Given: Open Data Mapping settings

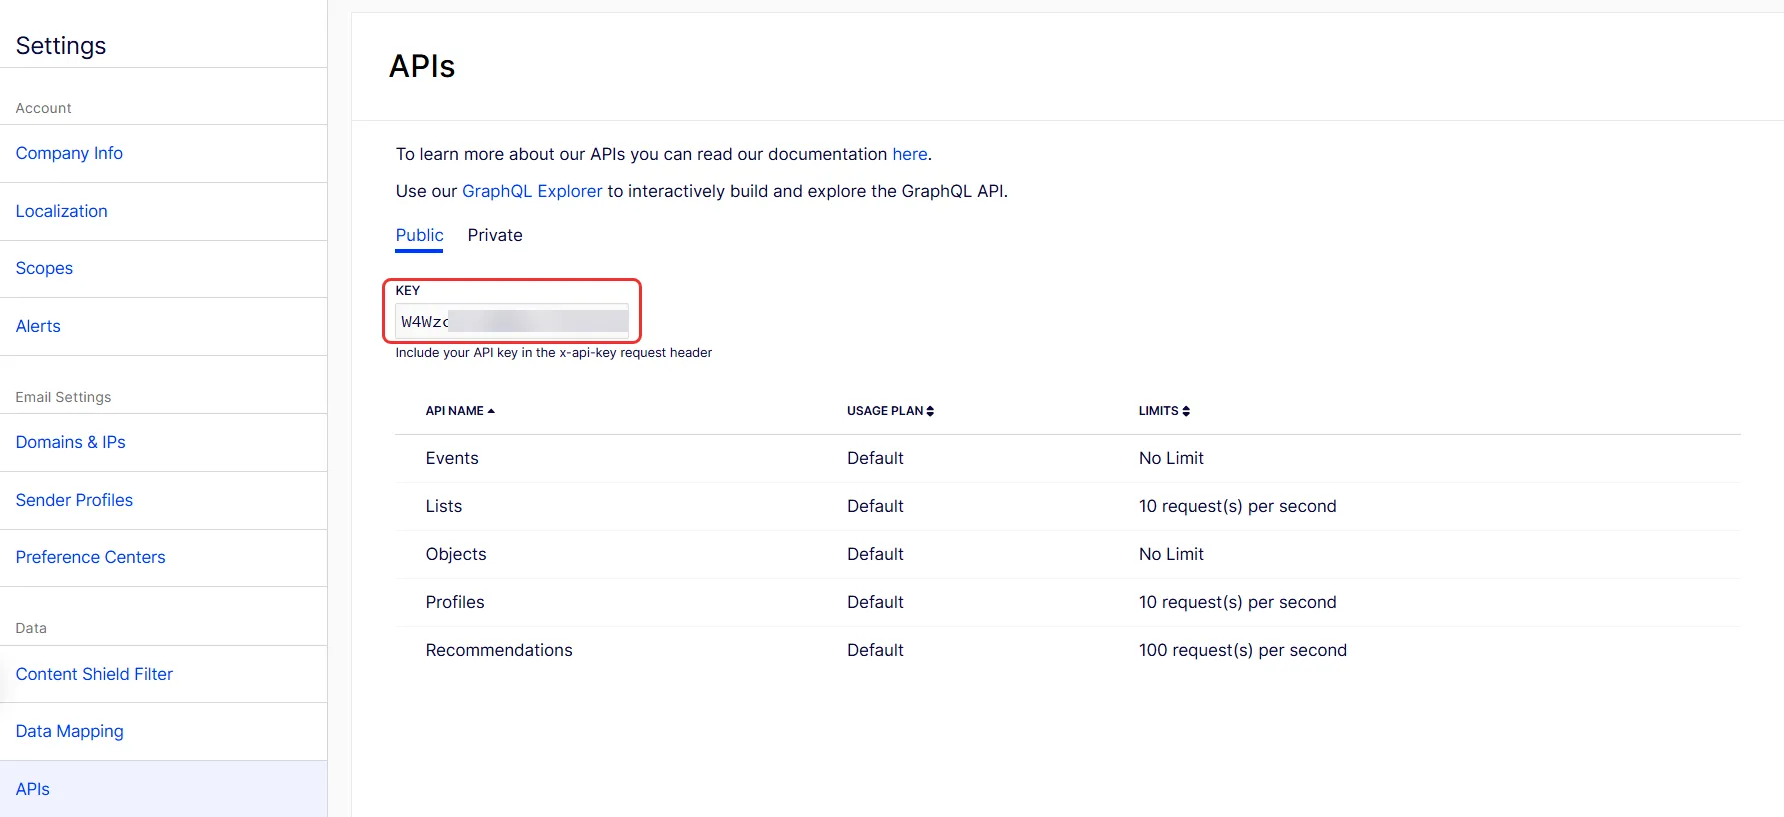Looking at the screenshot, I should point(69,731).
